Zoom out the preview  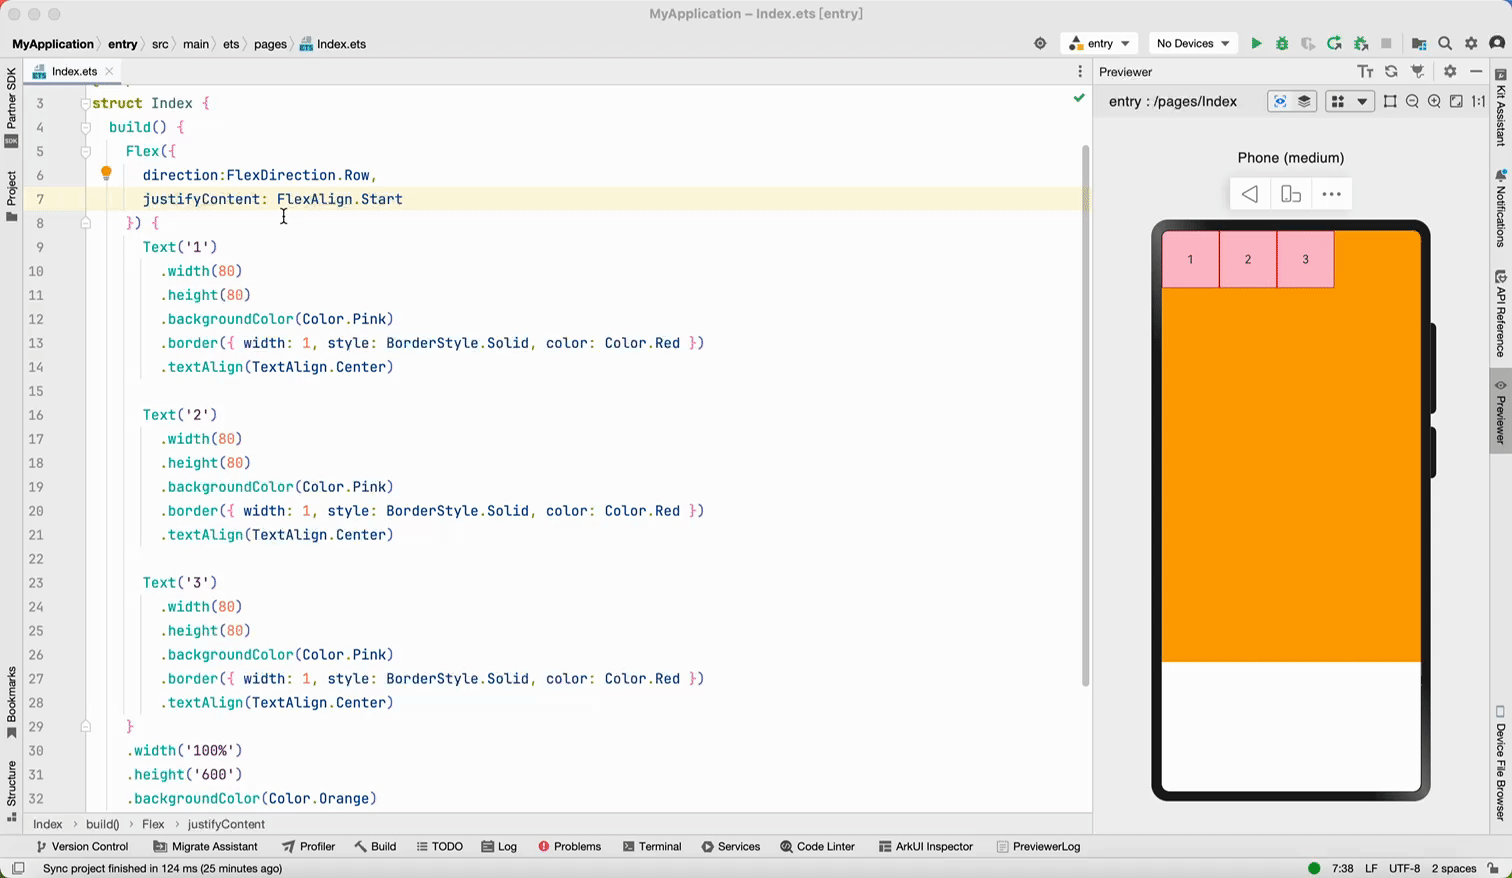click(1412, 102)
